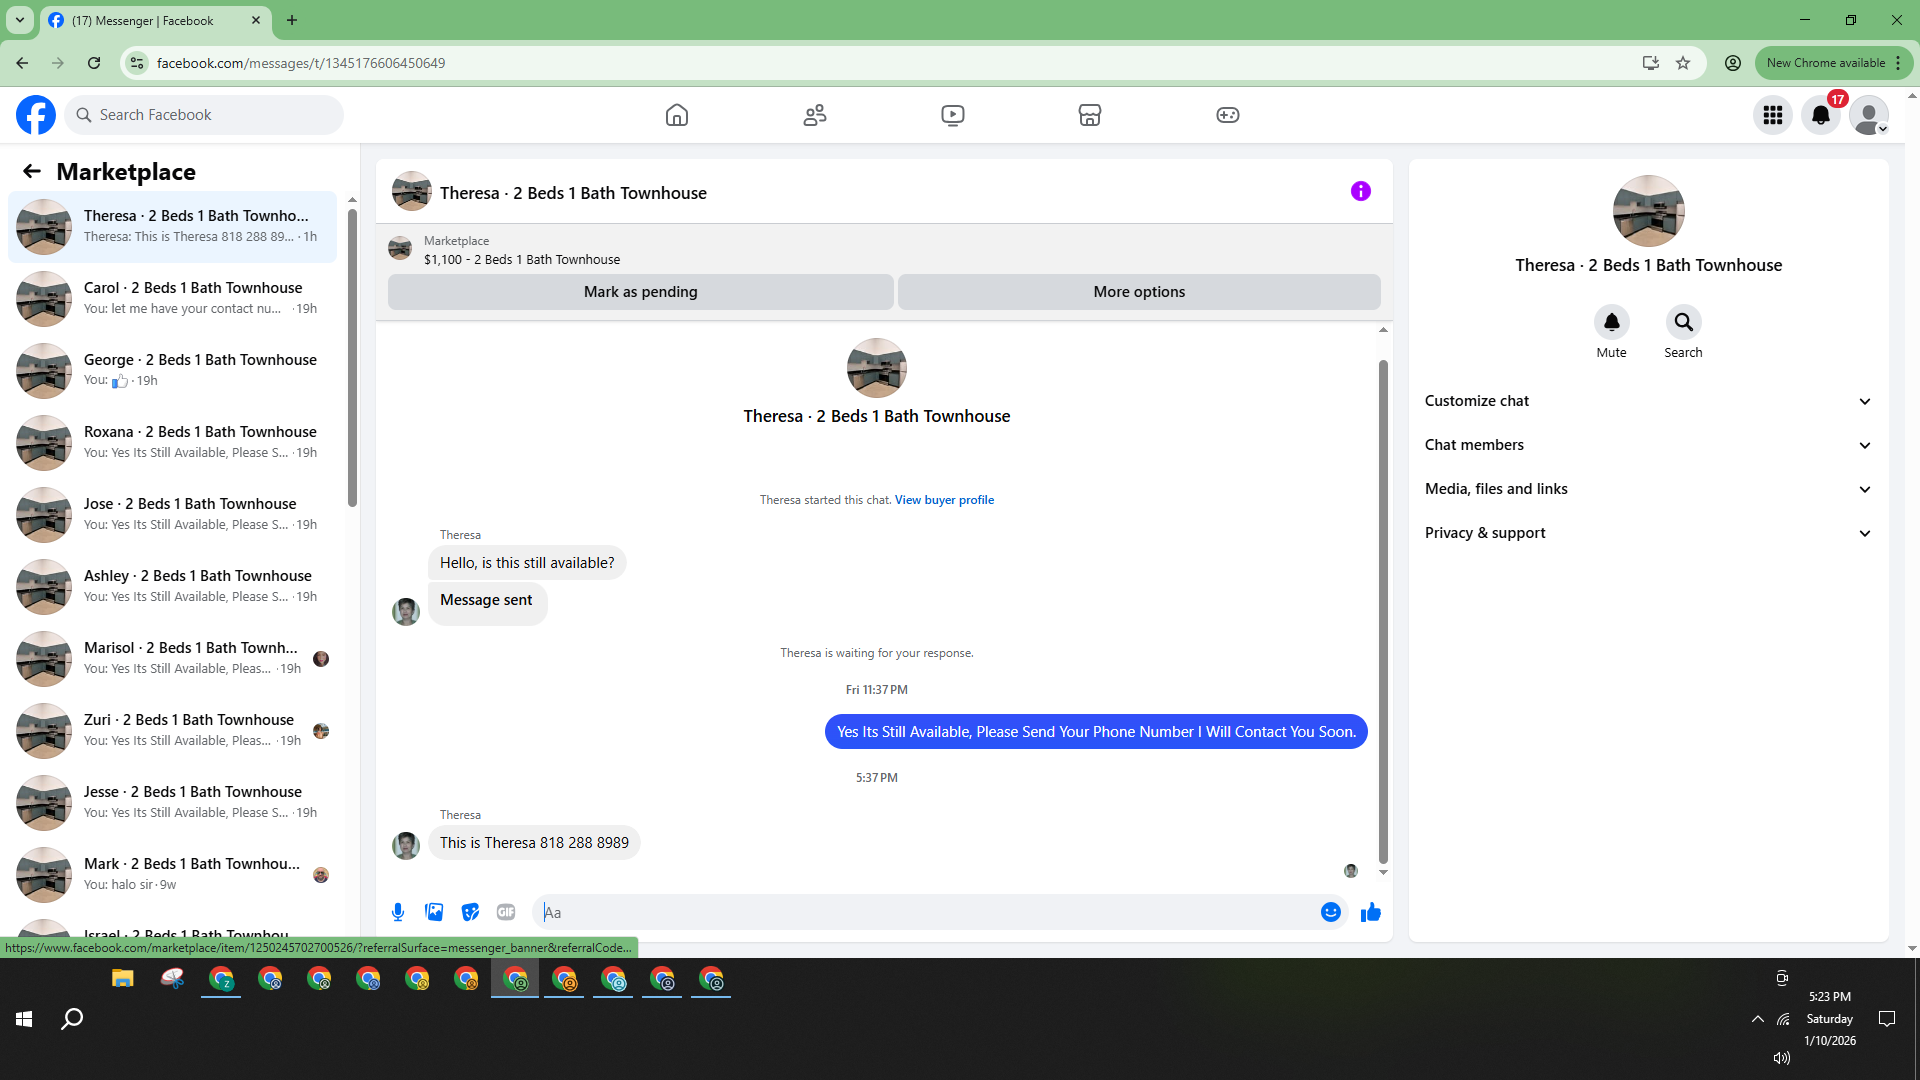This screenshot has width=1920, height=1080.
Task: Click the voice clip microphone icon
Action: (x=398, y=912)
